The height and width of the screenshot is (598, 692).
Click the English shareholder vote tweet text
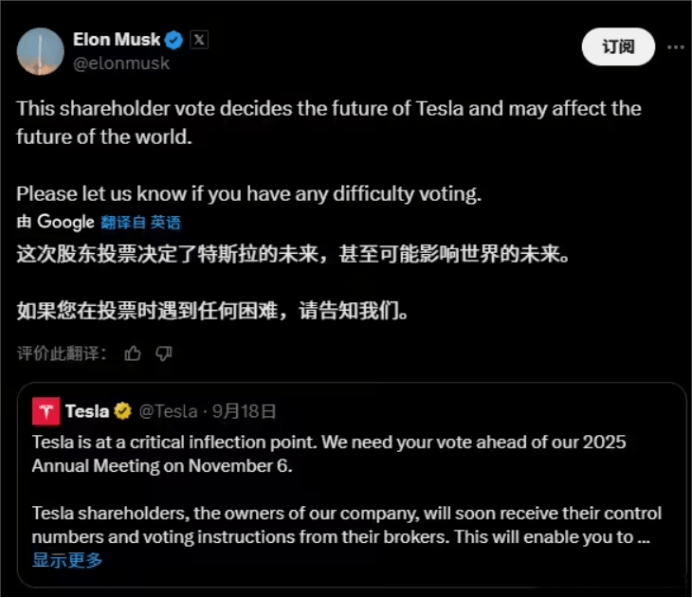point(329,151)
